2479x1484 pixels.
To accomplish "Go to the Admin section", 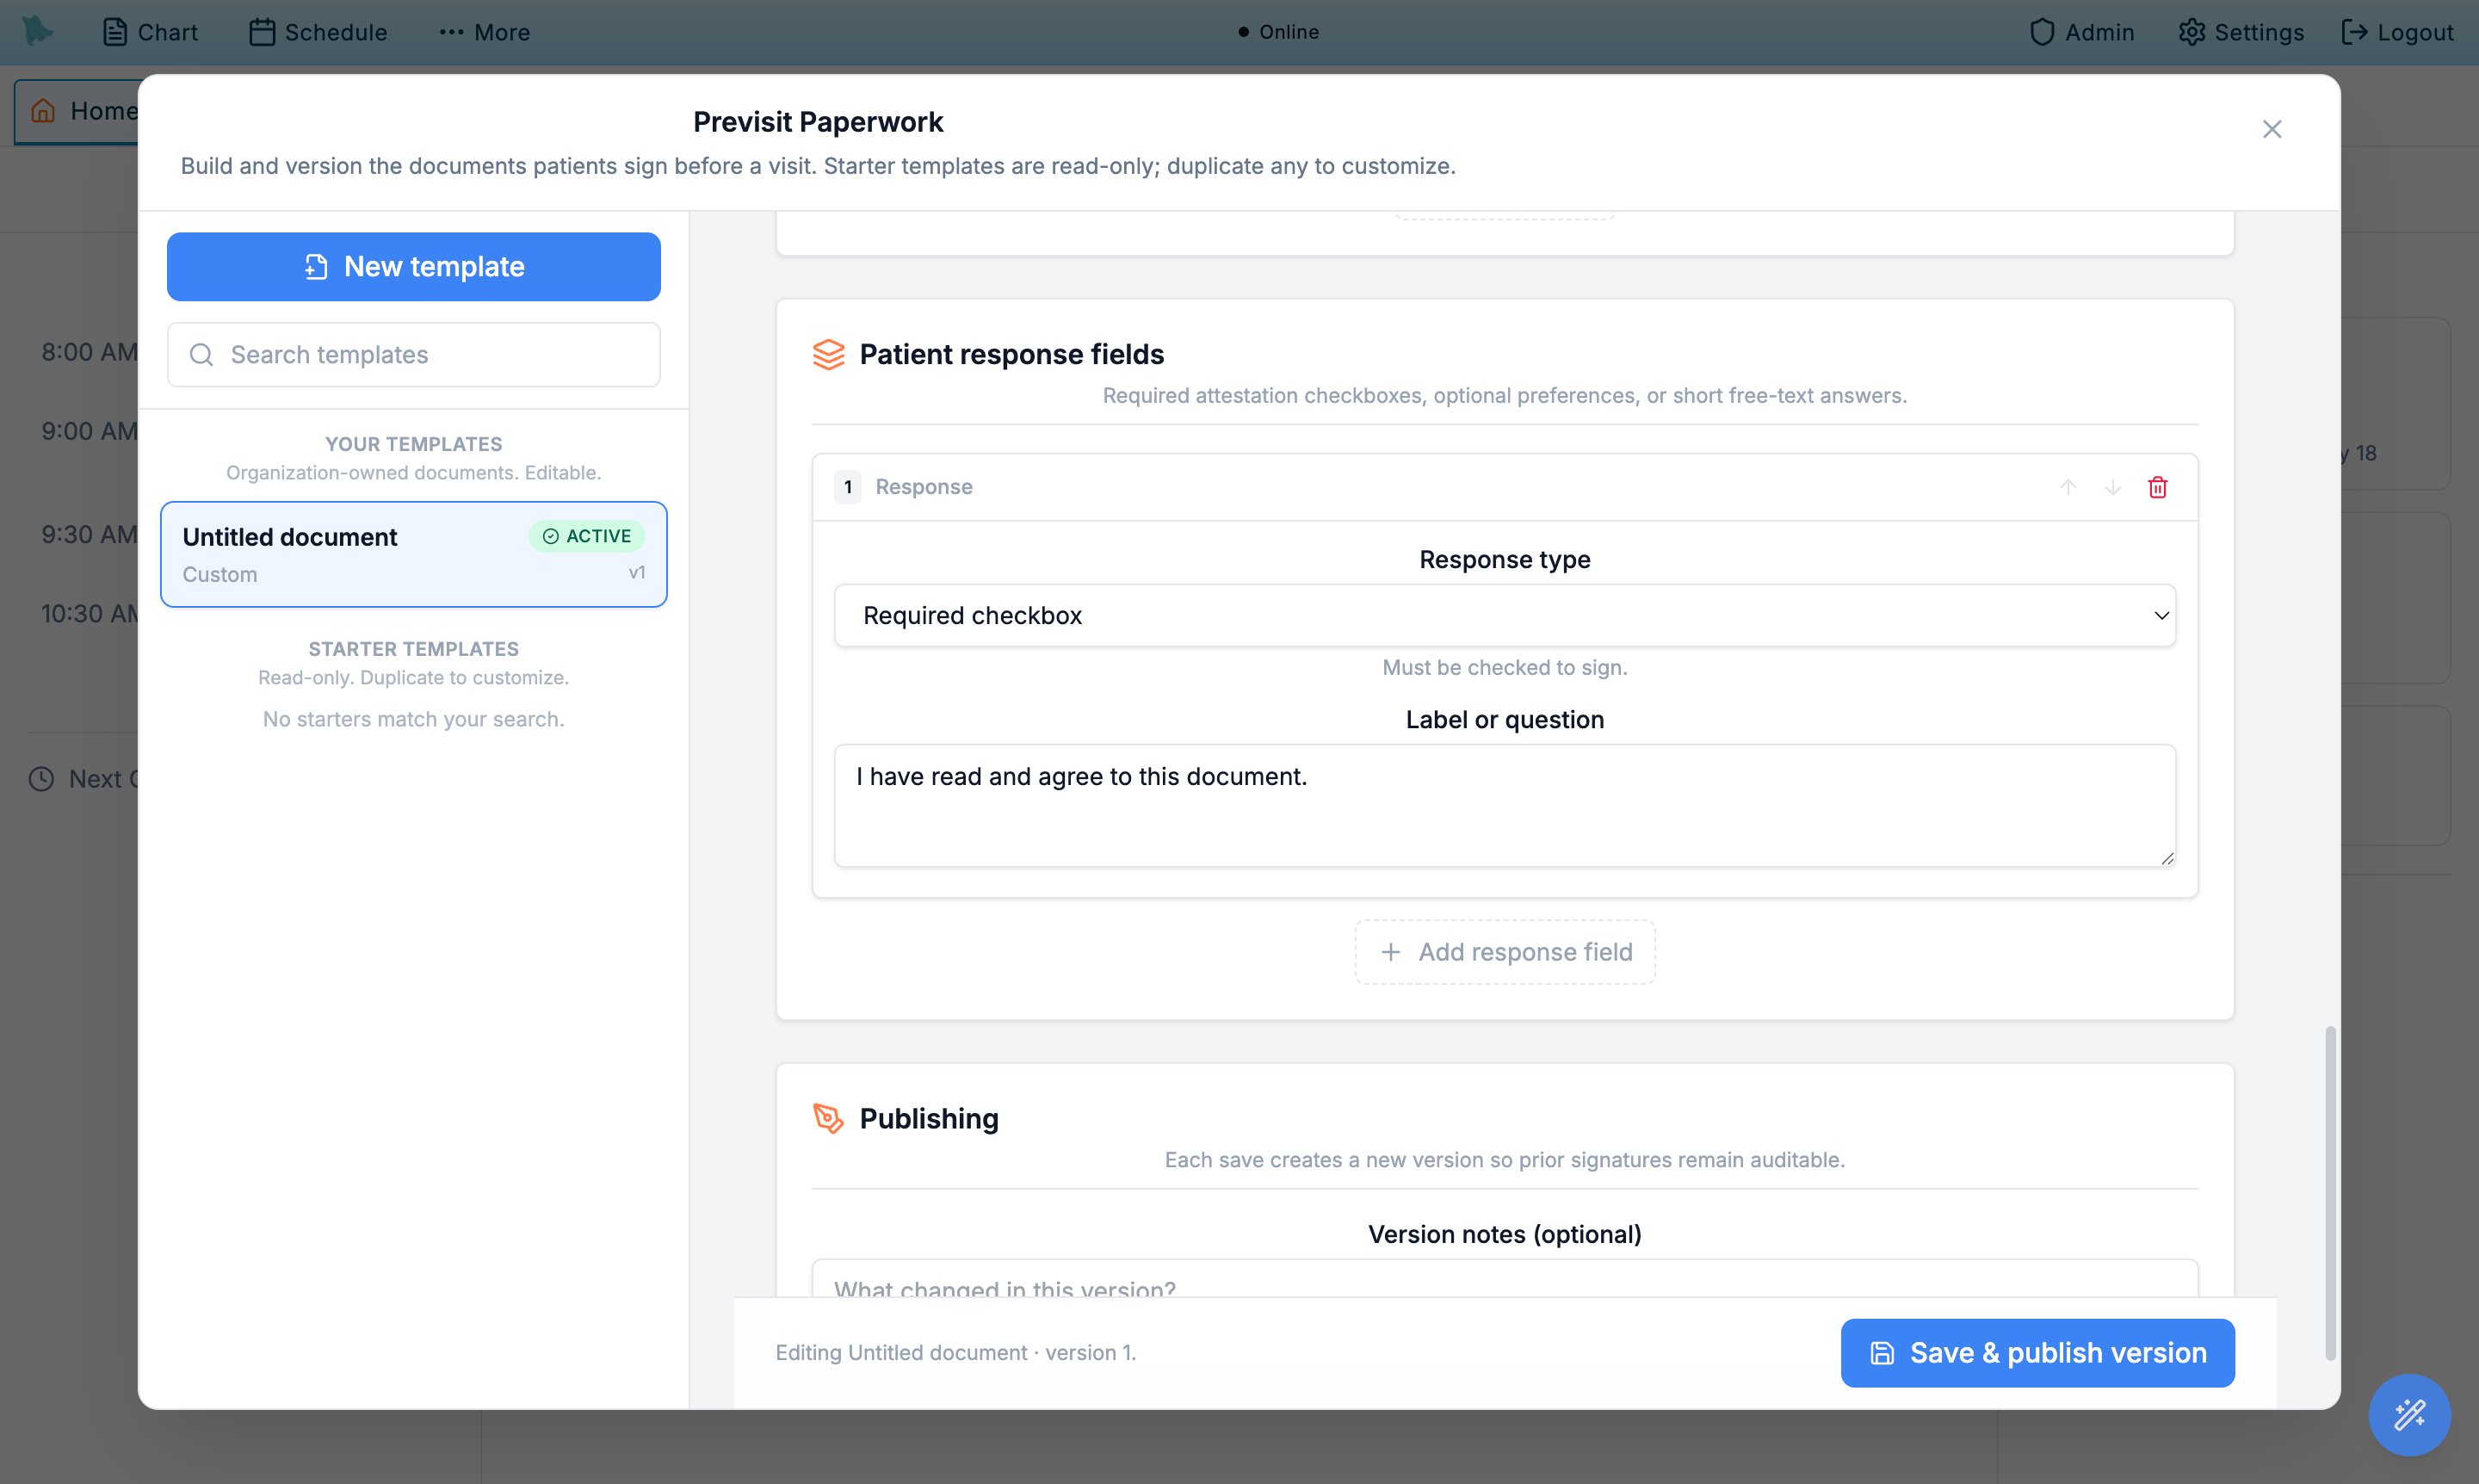I will coord(2082,32).
